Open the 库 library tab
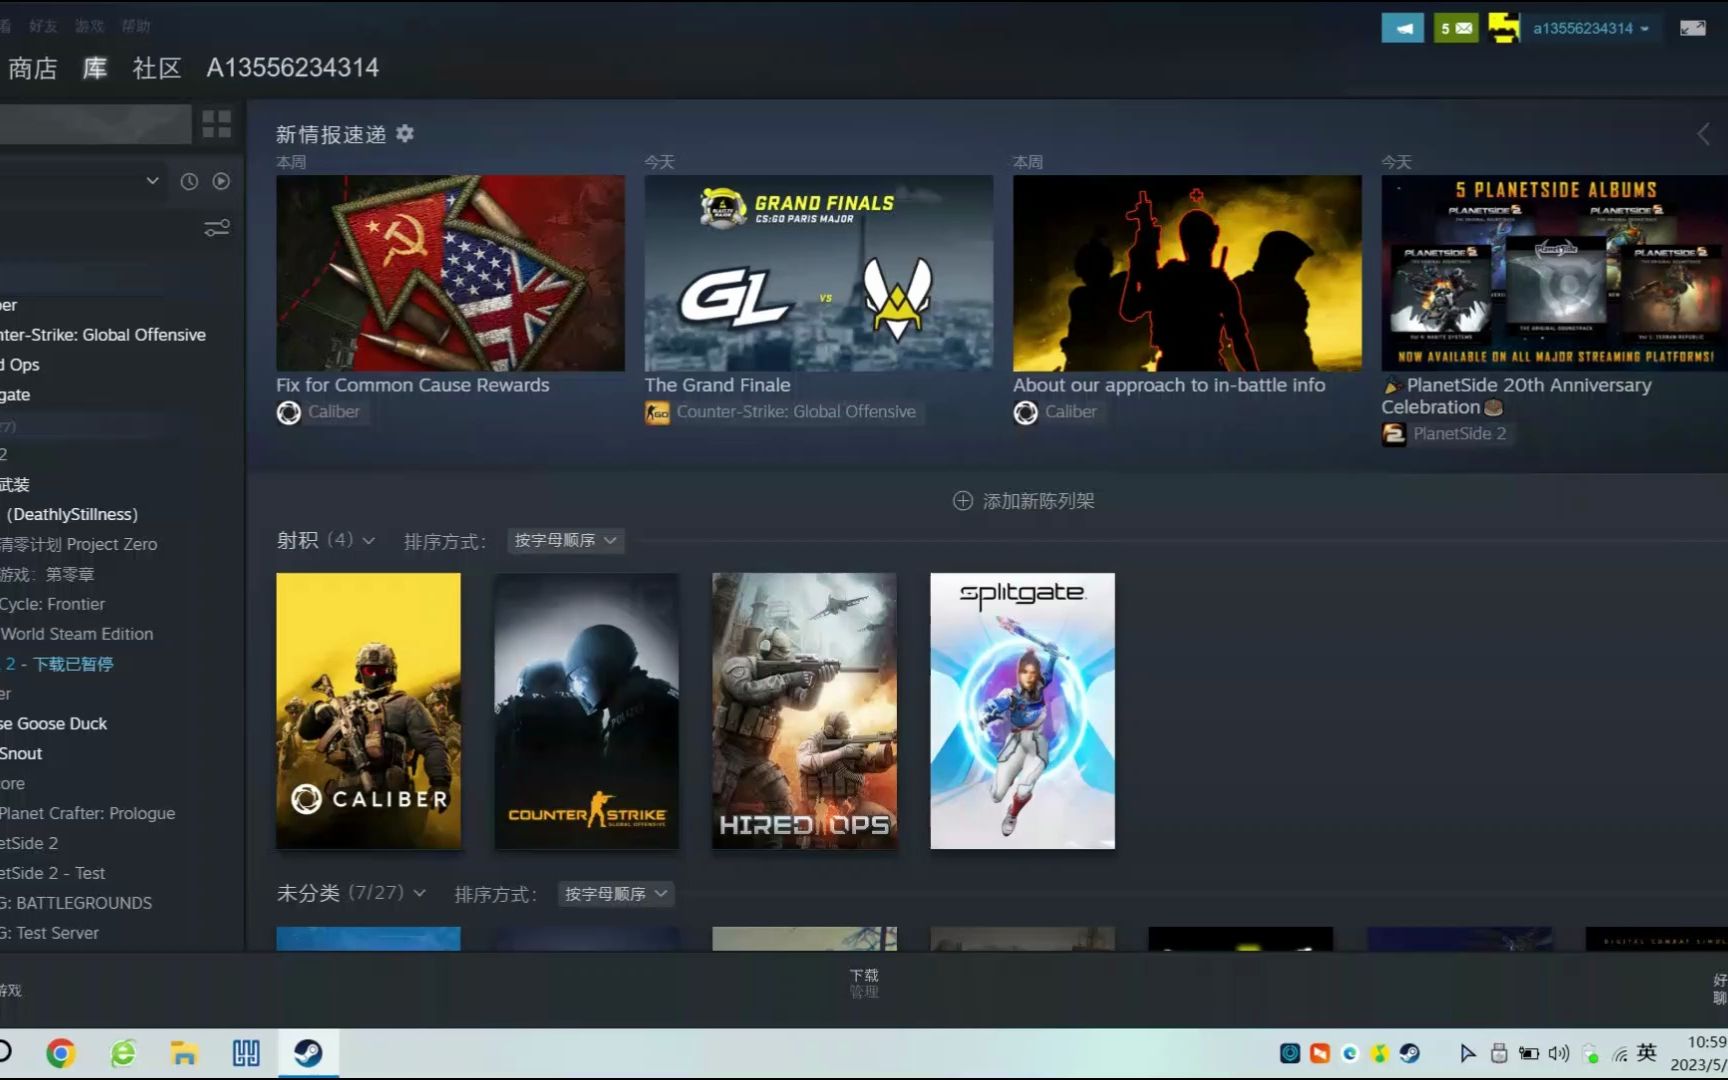This screenshot has width=1728, height=1080. [x=95, y=68]
